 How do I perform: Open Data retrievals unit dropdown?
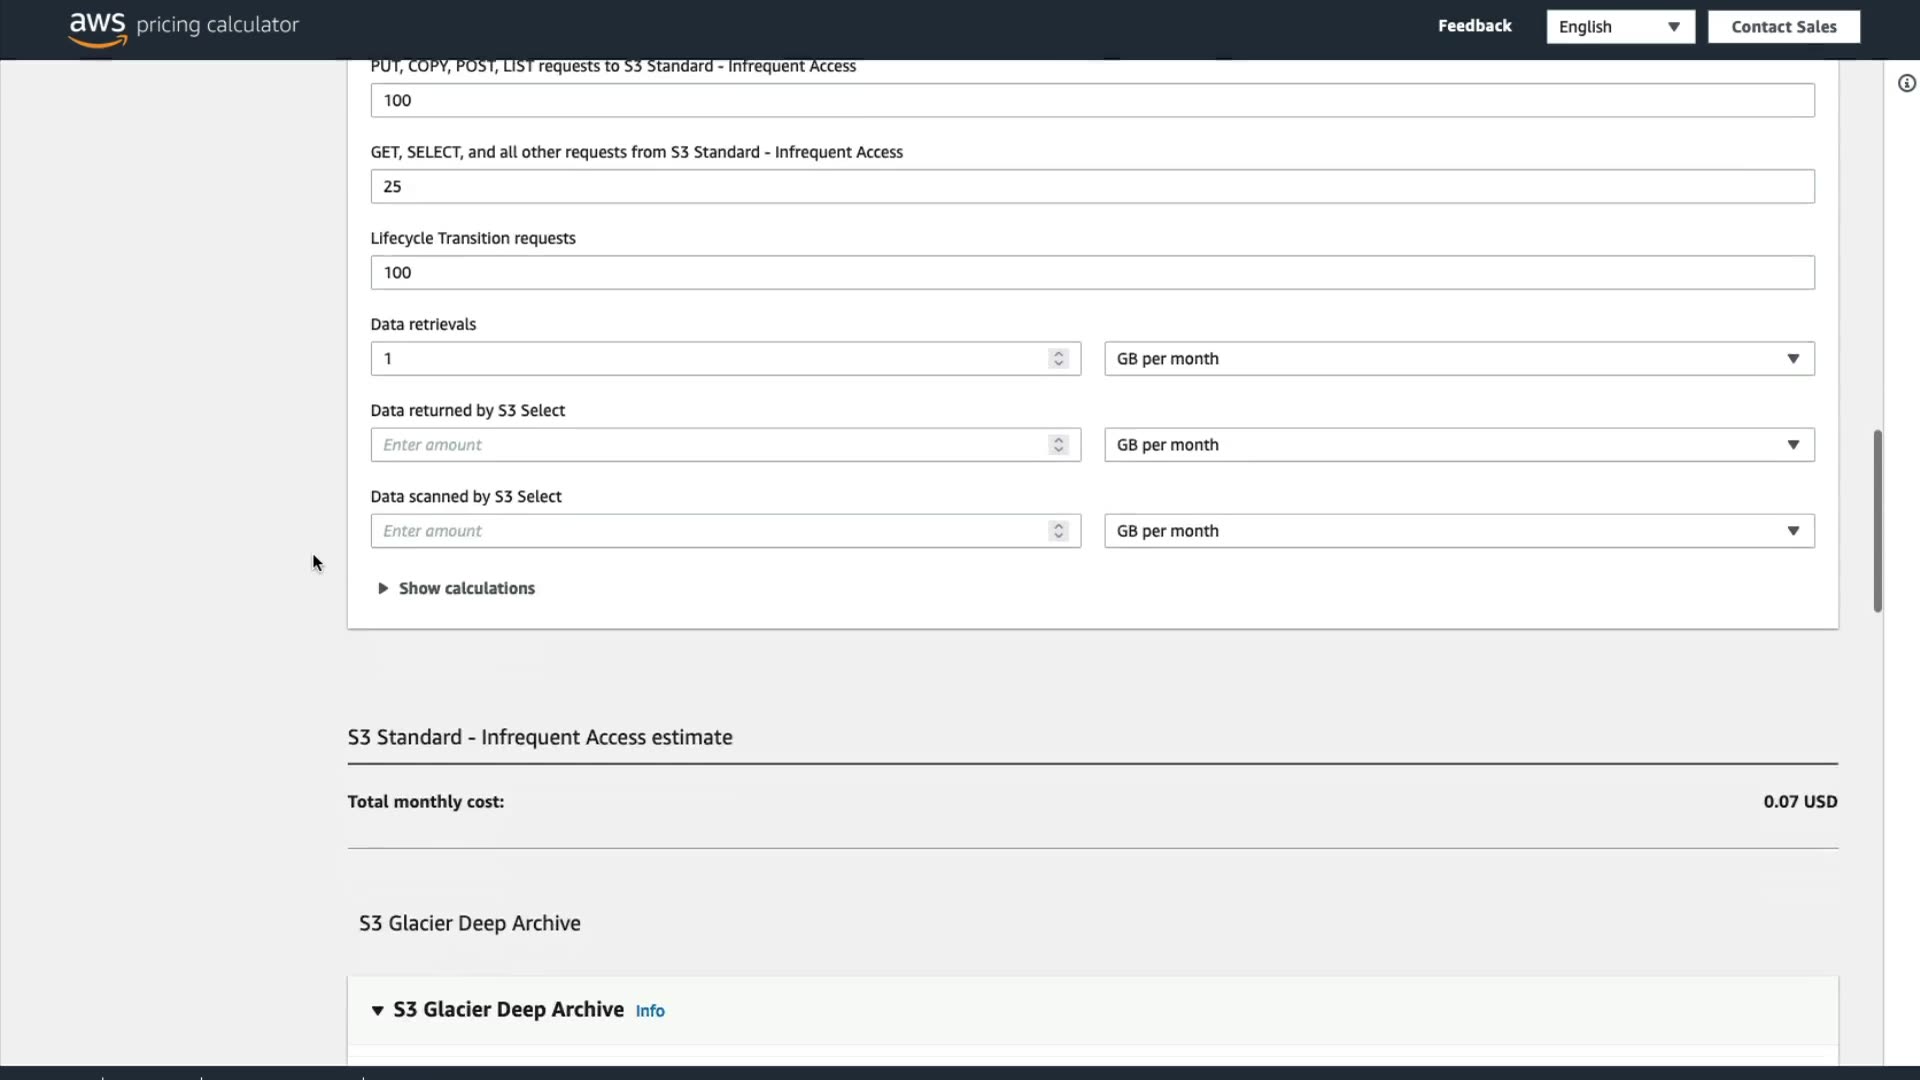click(1458, 359)
